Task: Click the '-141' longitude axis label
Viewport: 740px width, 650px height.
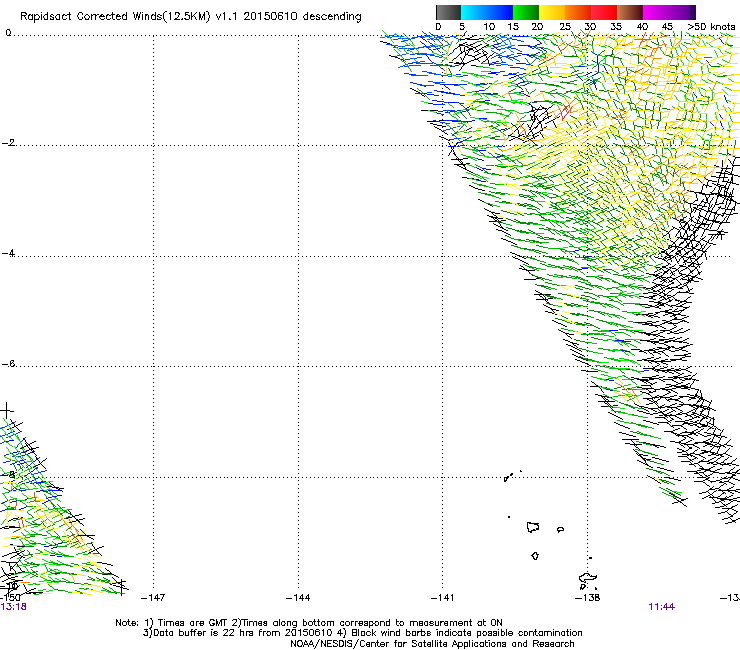Action: pyautogui.click(x=443, y=598)
